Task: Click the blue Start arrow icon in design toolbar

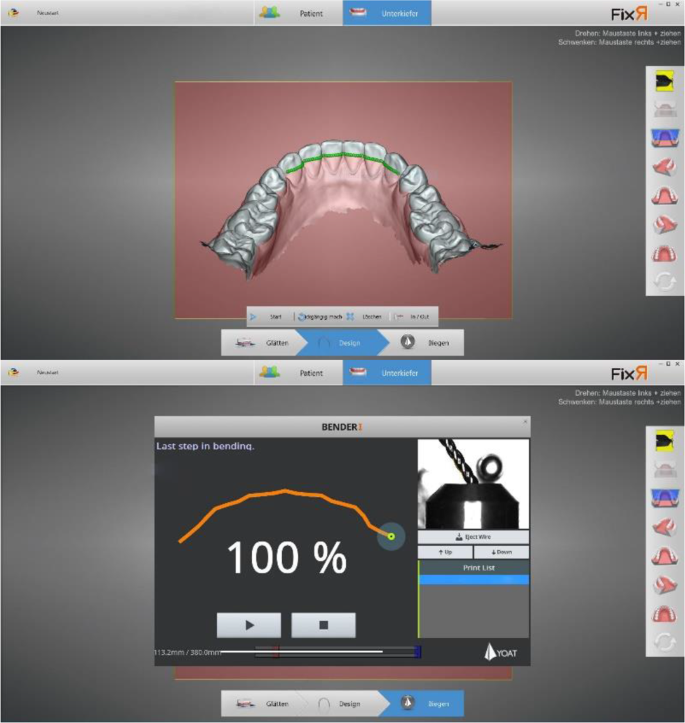Action: coord(253,317)
